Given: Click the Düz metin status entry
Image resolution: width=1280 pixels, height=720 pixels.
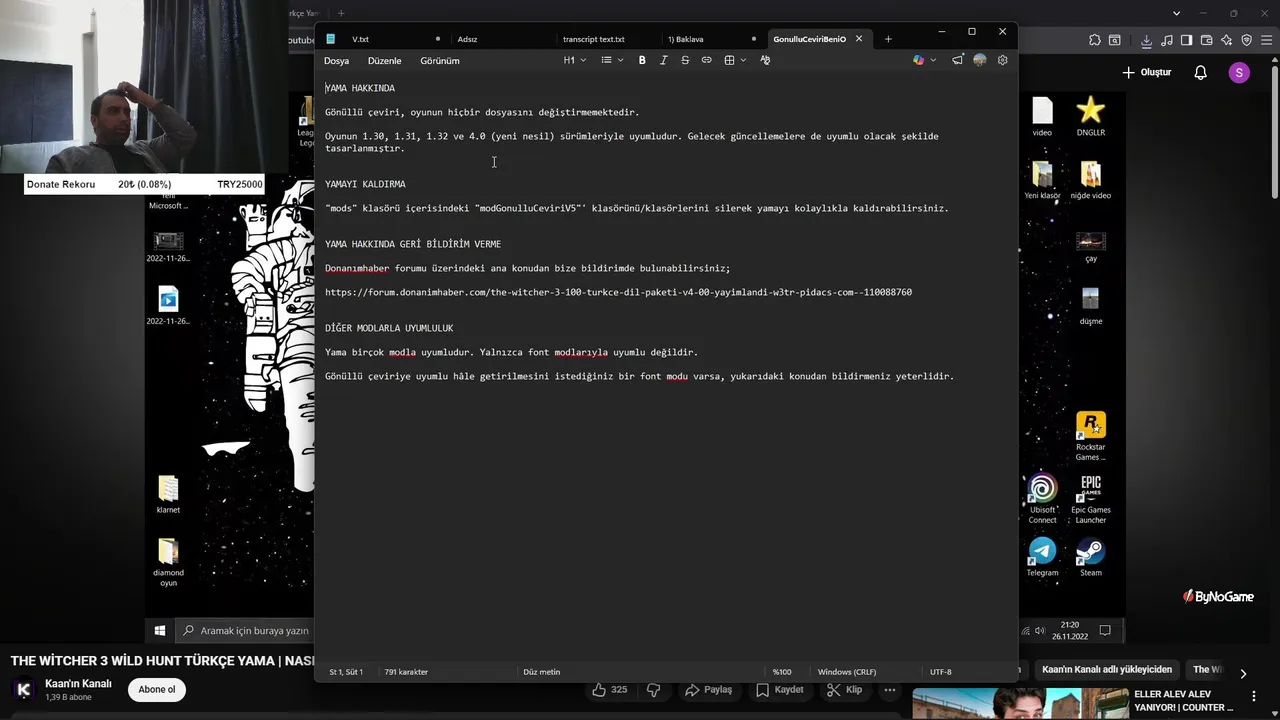Looking at the screenshot, I should pyautogui.click(x=541, y=672).
